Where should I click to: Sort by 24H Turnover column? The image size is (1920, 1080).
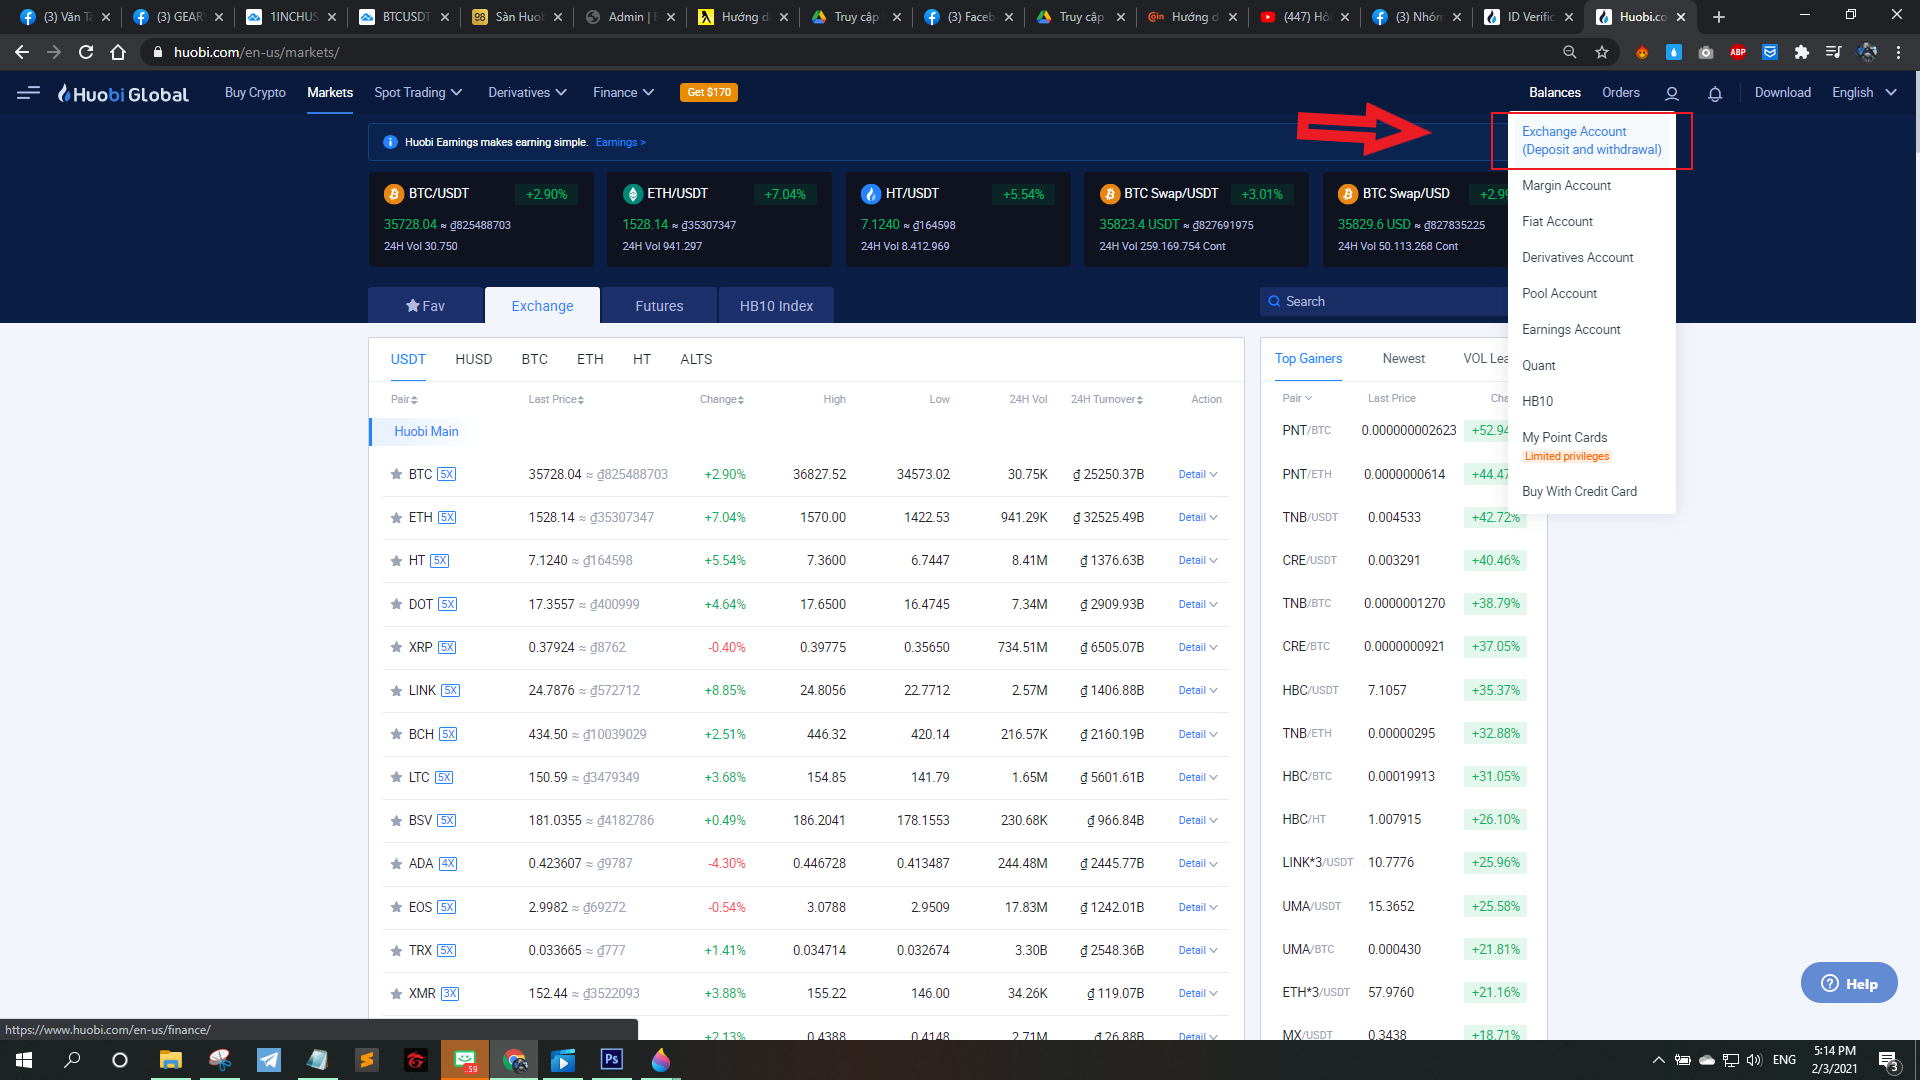(1107, 399)
